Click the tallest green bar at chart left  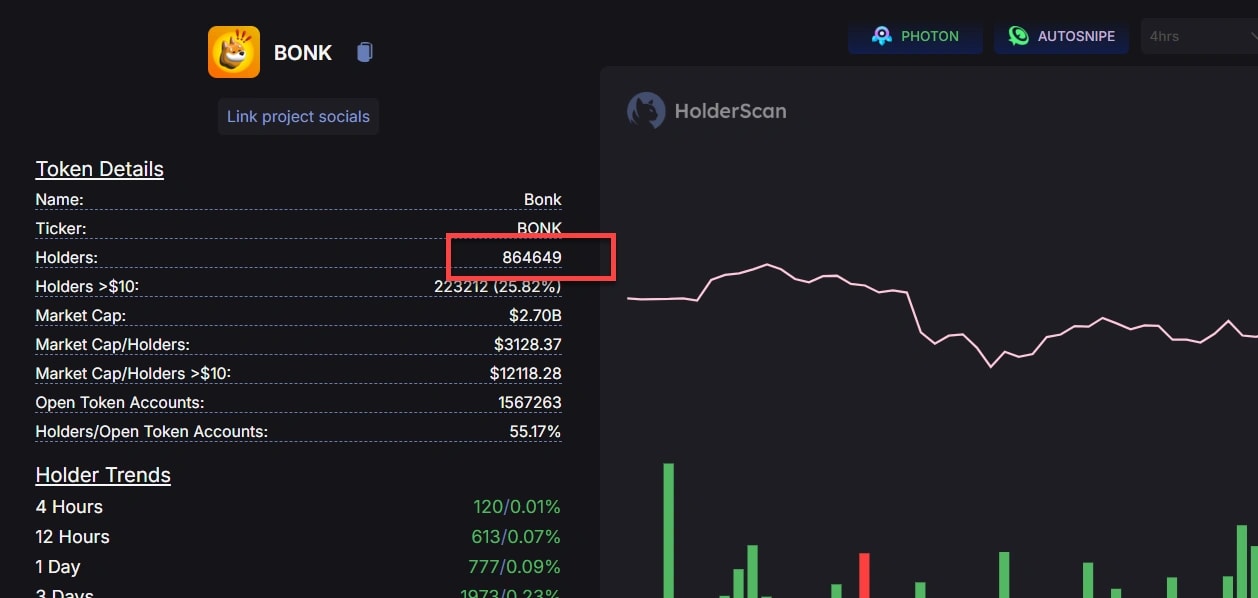click(668, 530)
